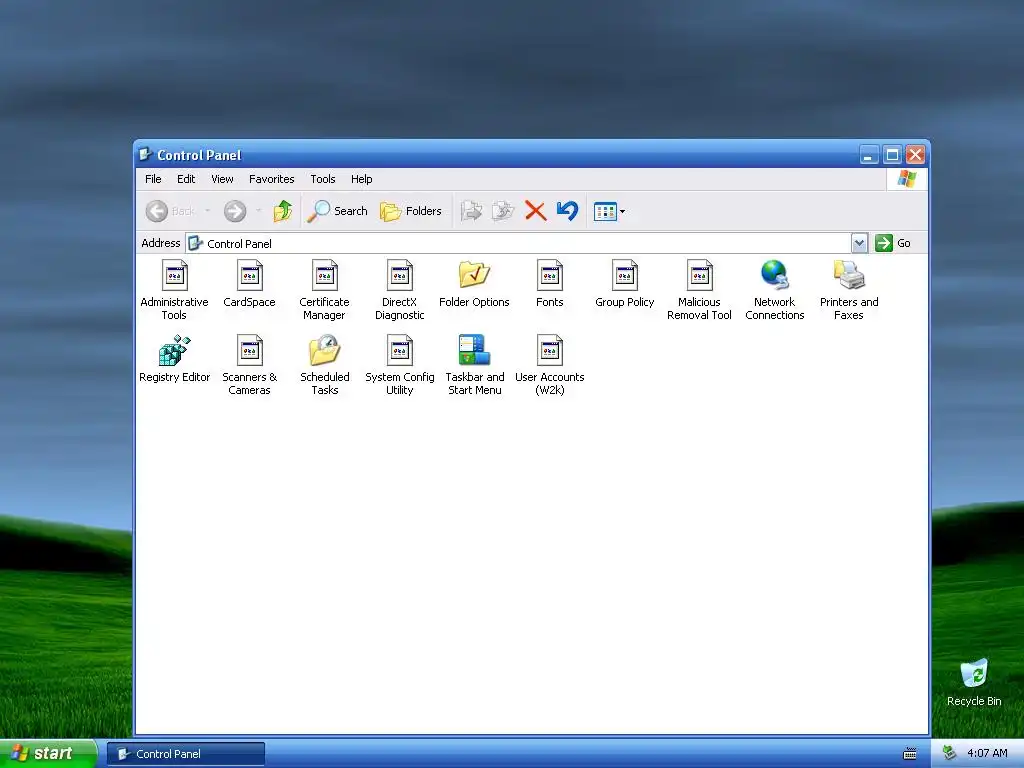This screenshot has height=768, width=1024.
Task: Open the Group Policy icon
Action: point(625,275)
